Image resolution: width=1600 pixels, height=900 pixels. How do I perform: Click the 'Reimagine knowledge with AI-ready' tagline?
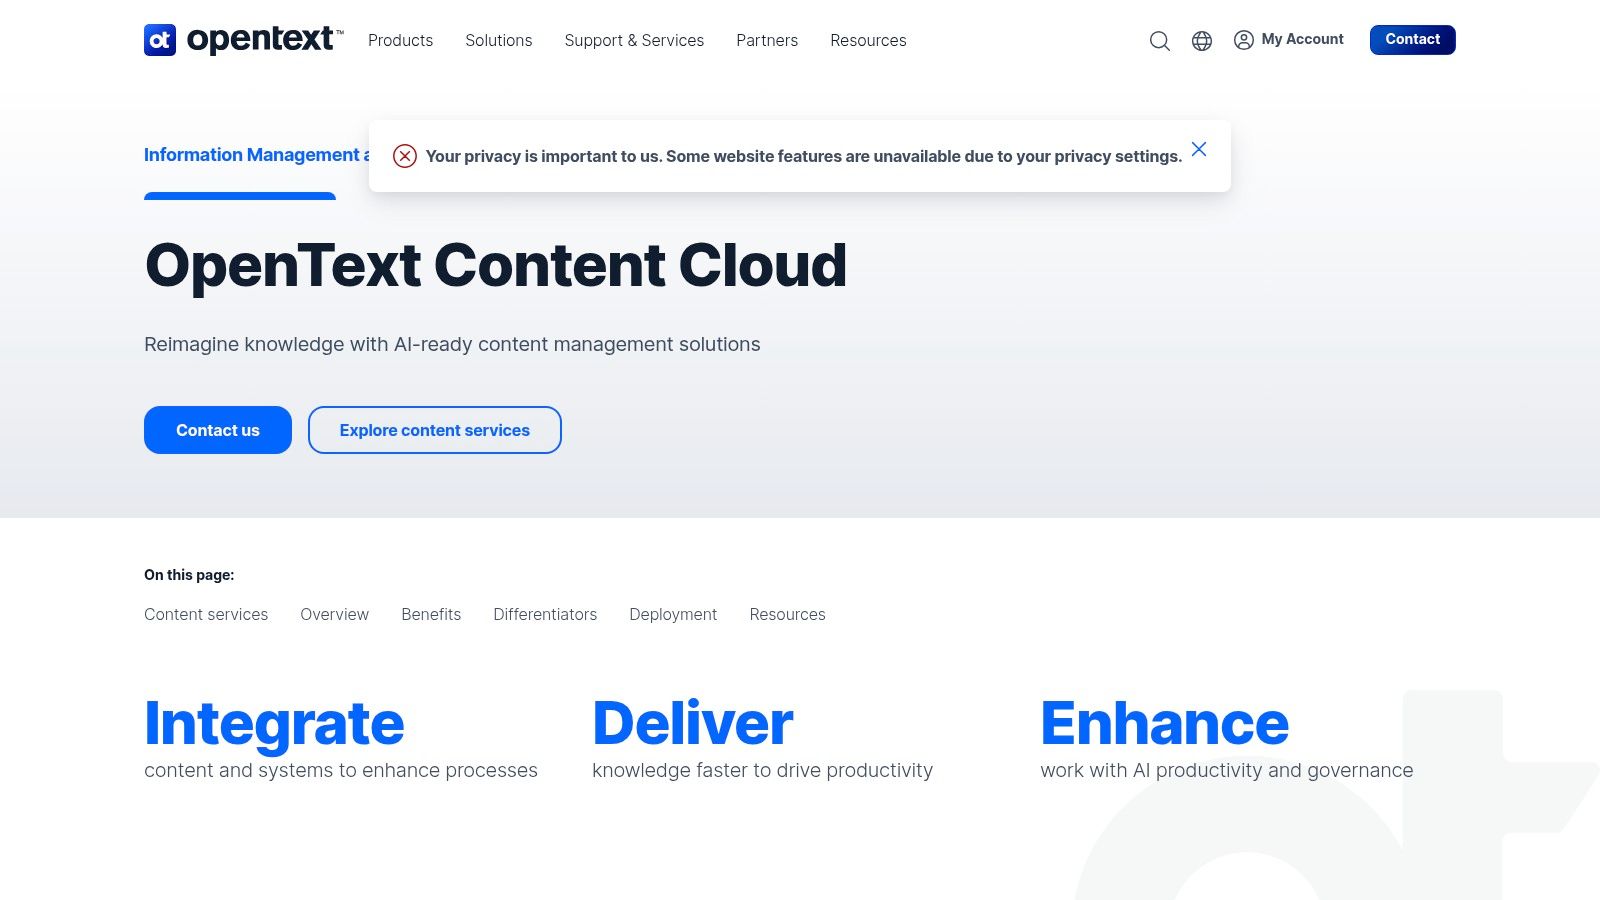pos(452,344)
